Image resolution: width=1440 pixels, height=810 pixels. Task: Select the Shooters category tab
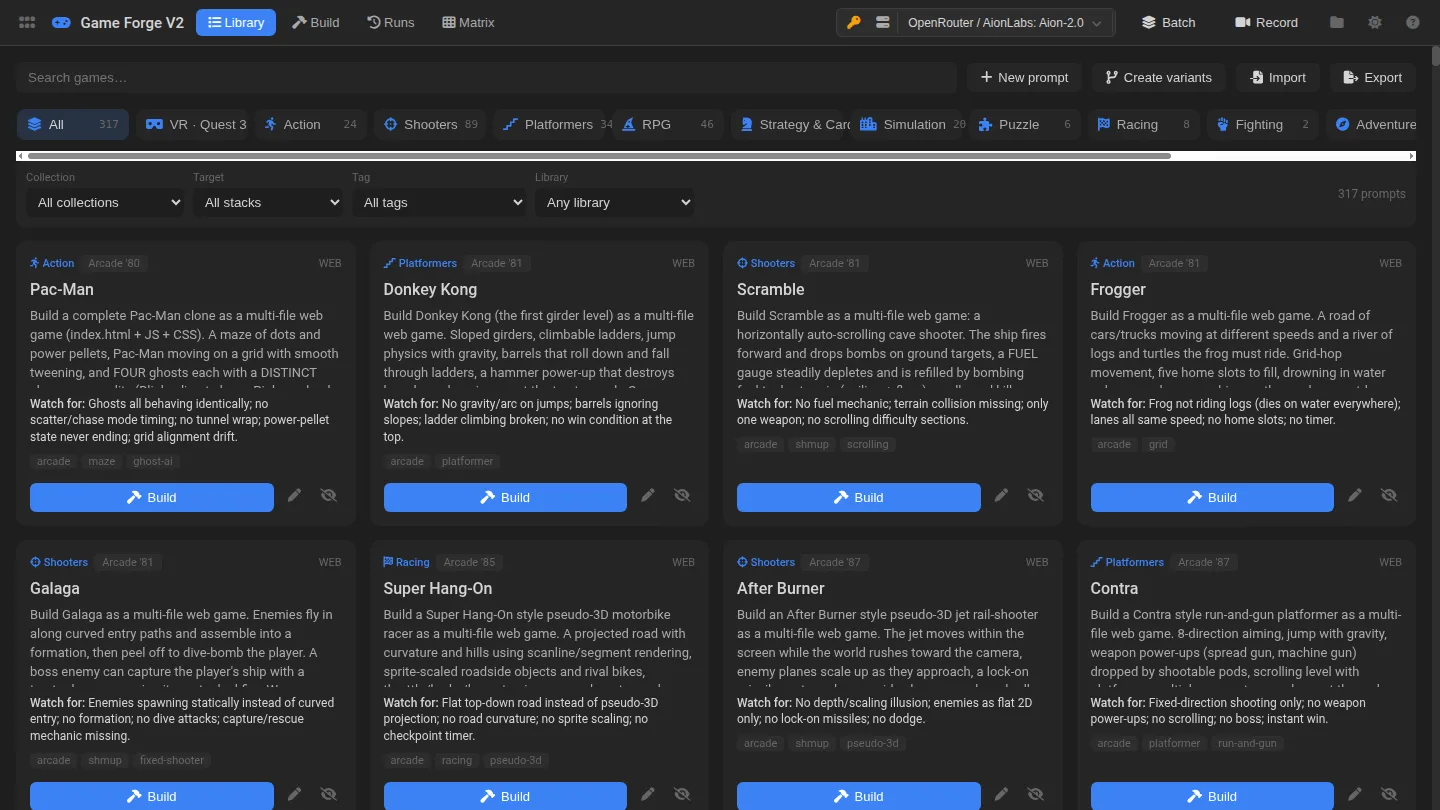pyautogui.click(x=430, y=124)
